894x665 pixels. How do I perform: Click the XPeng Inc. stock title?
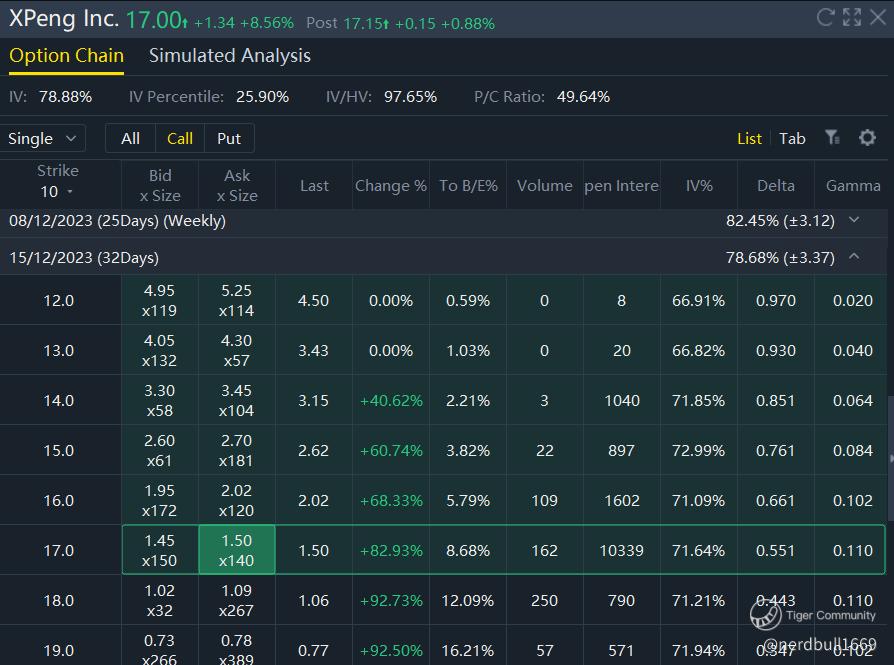point(64,18)
